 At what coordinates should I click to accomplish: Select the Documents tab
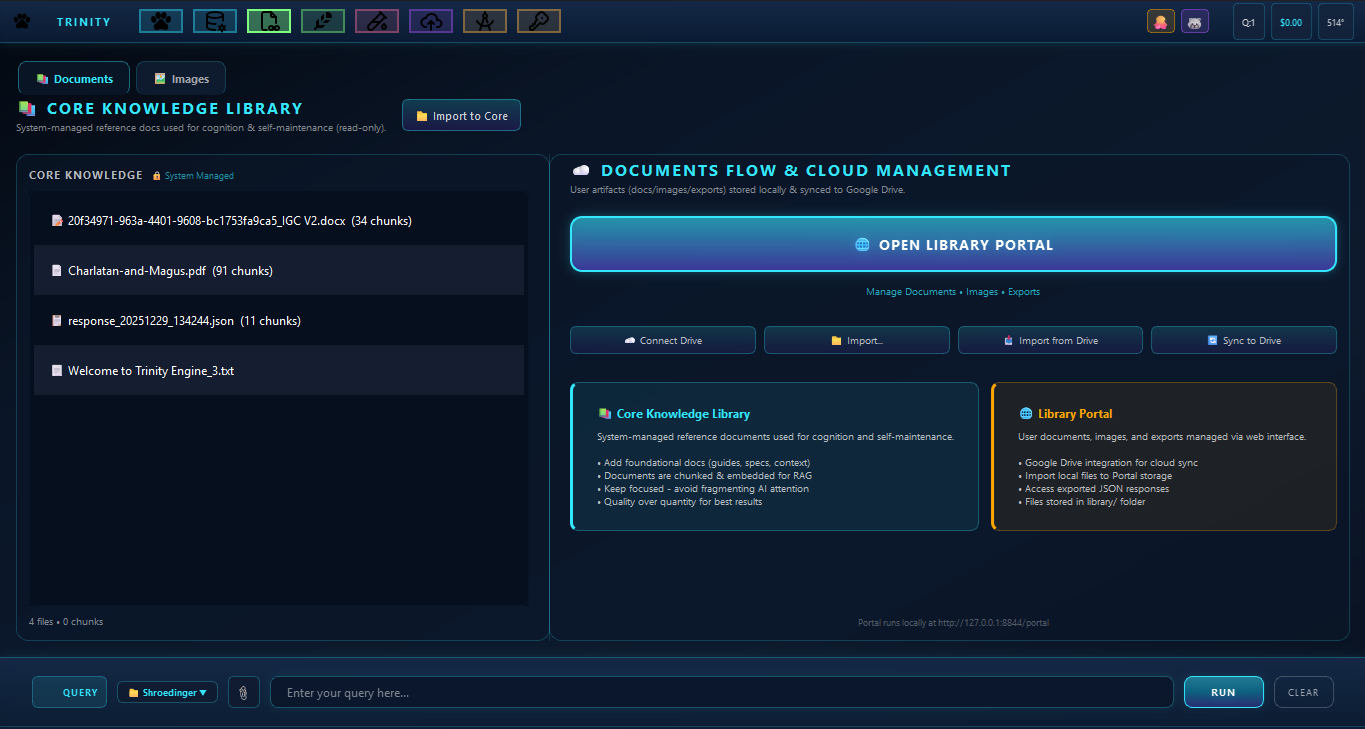[73, 77]
